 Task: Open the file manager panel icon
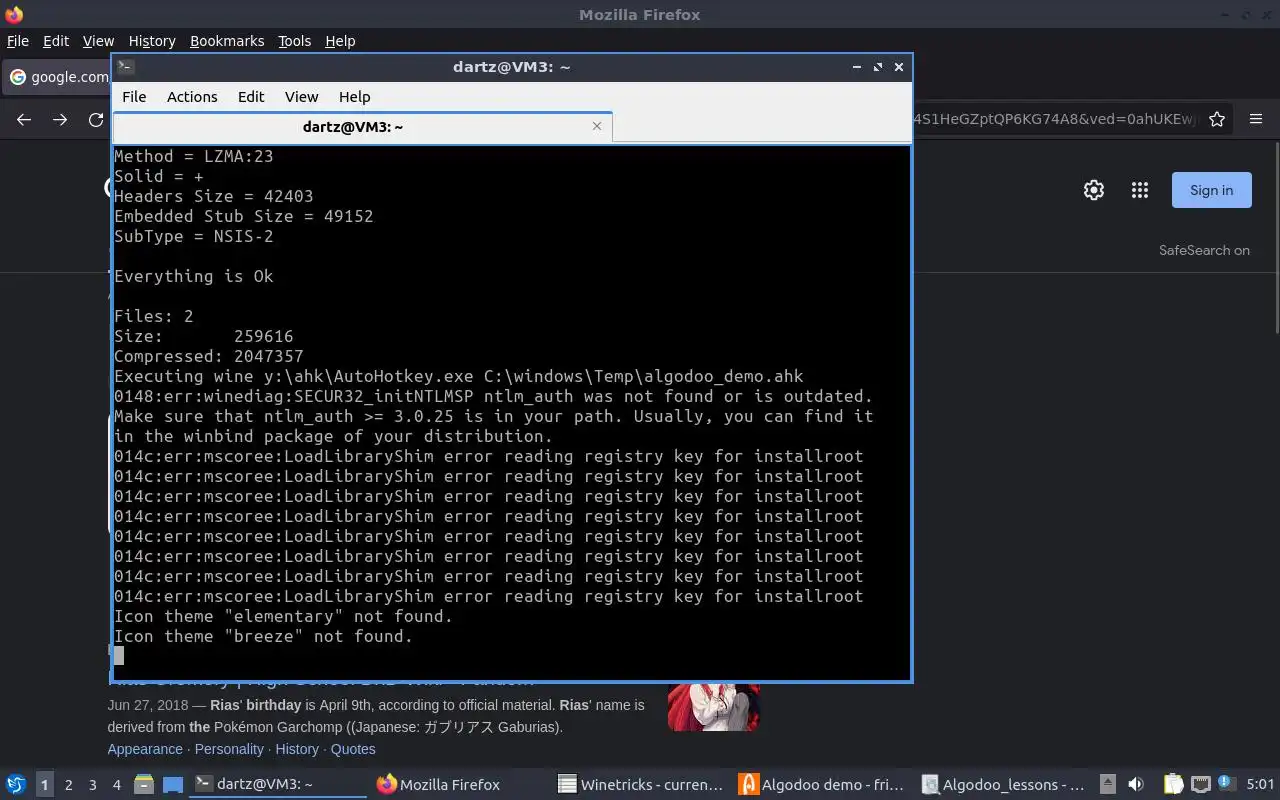click(x=144, y=785)
